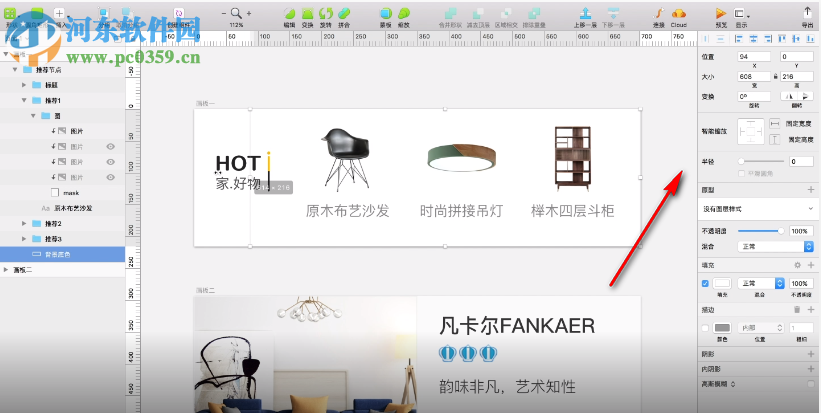The image size is (821, 413).
Task: Collapse the 推荐1 group
Action: (x=24, y=100)
